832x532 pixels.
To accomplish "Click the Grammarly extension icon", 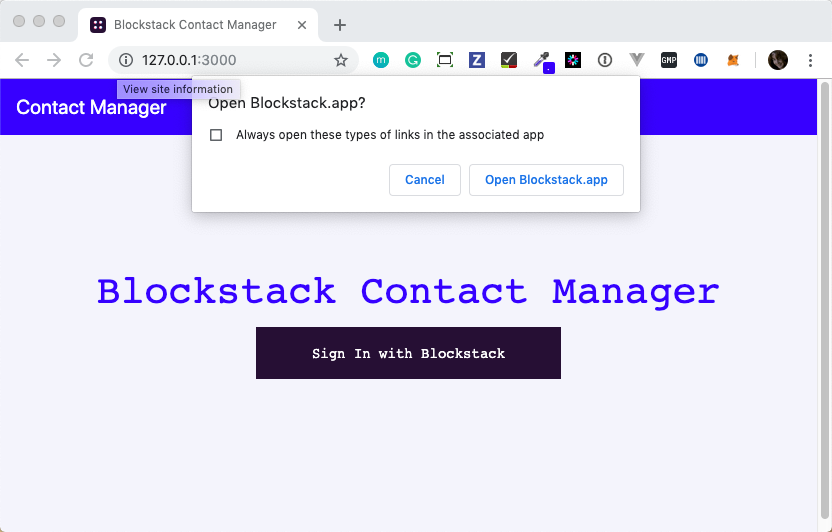I will tap(413, 60).
